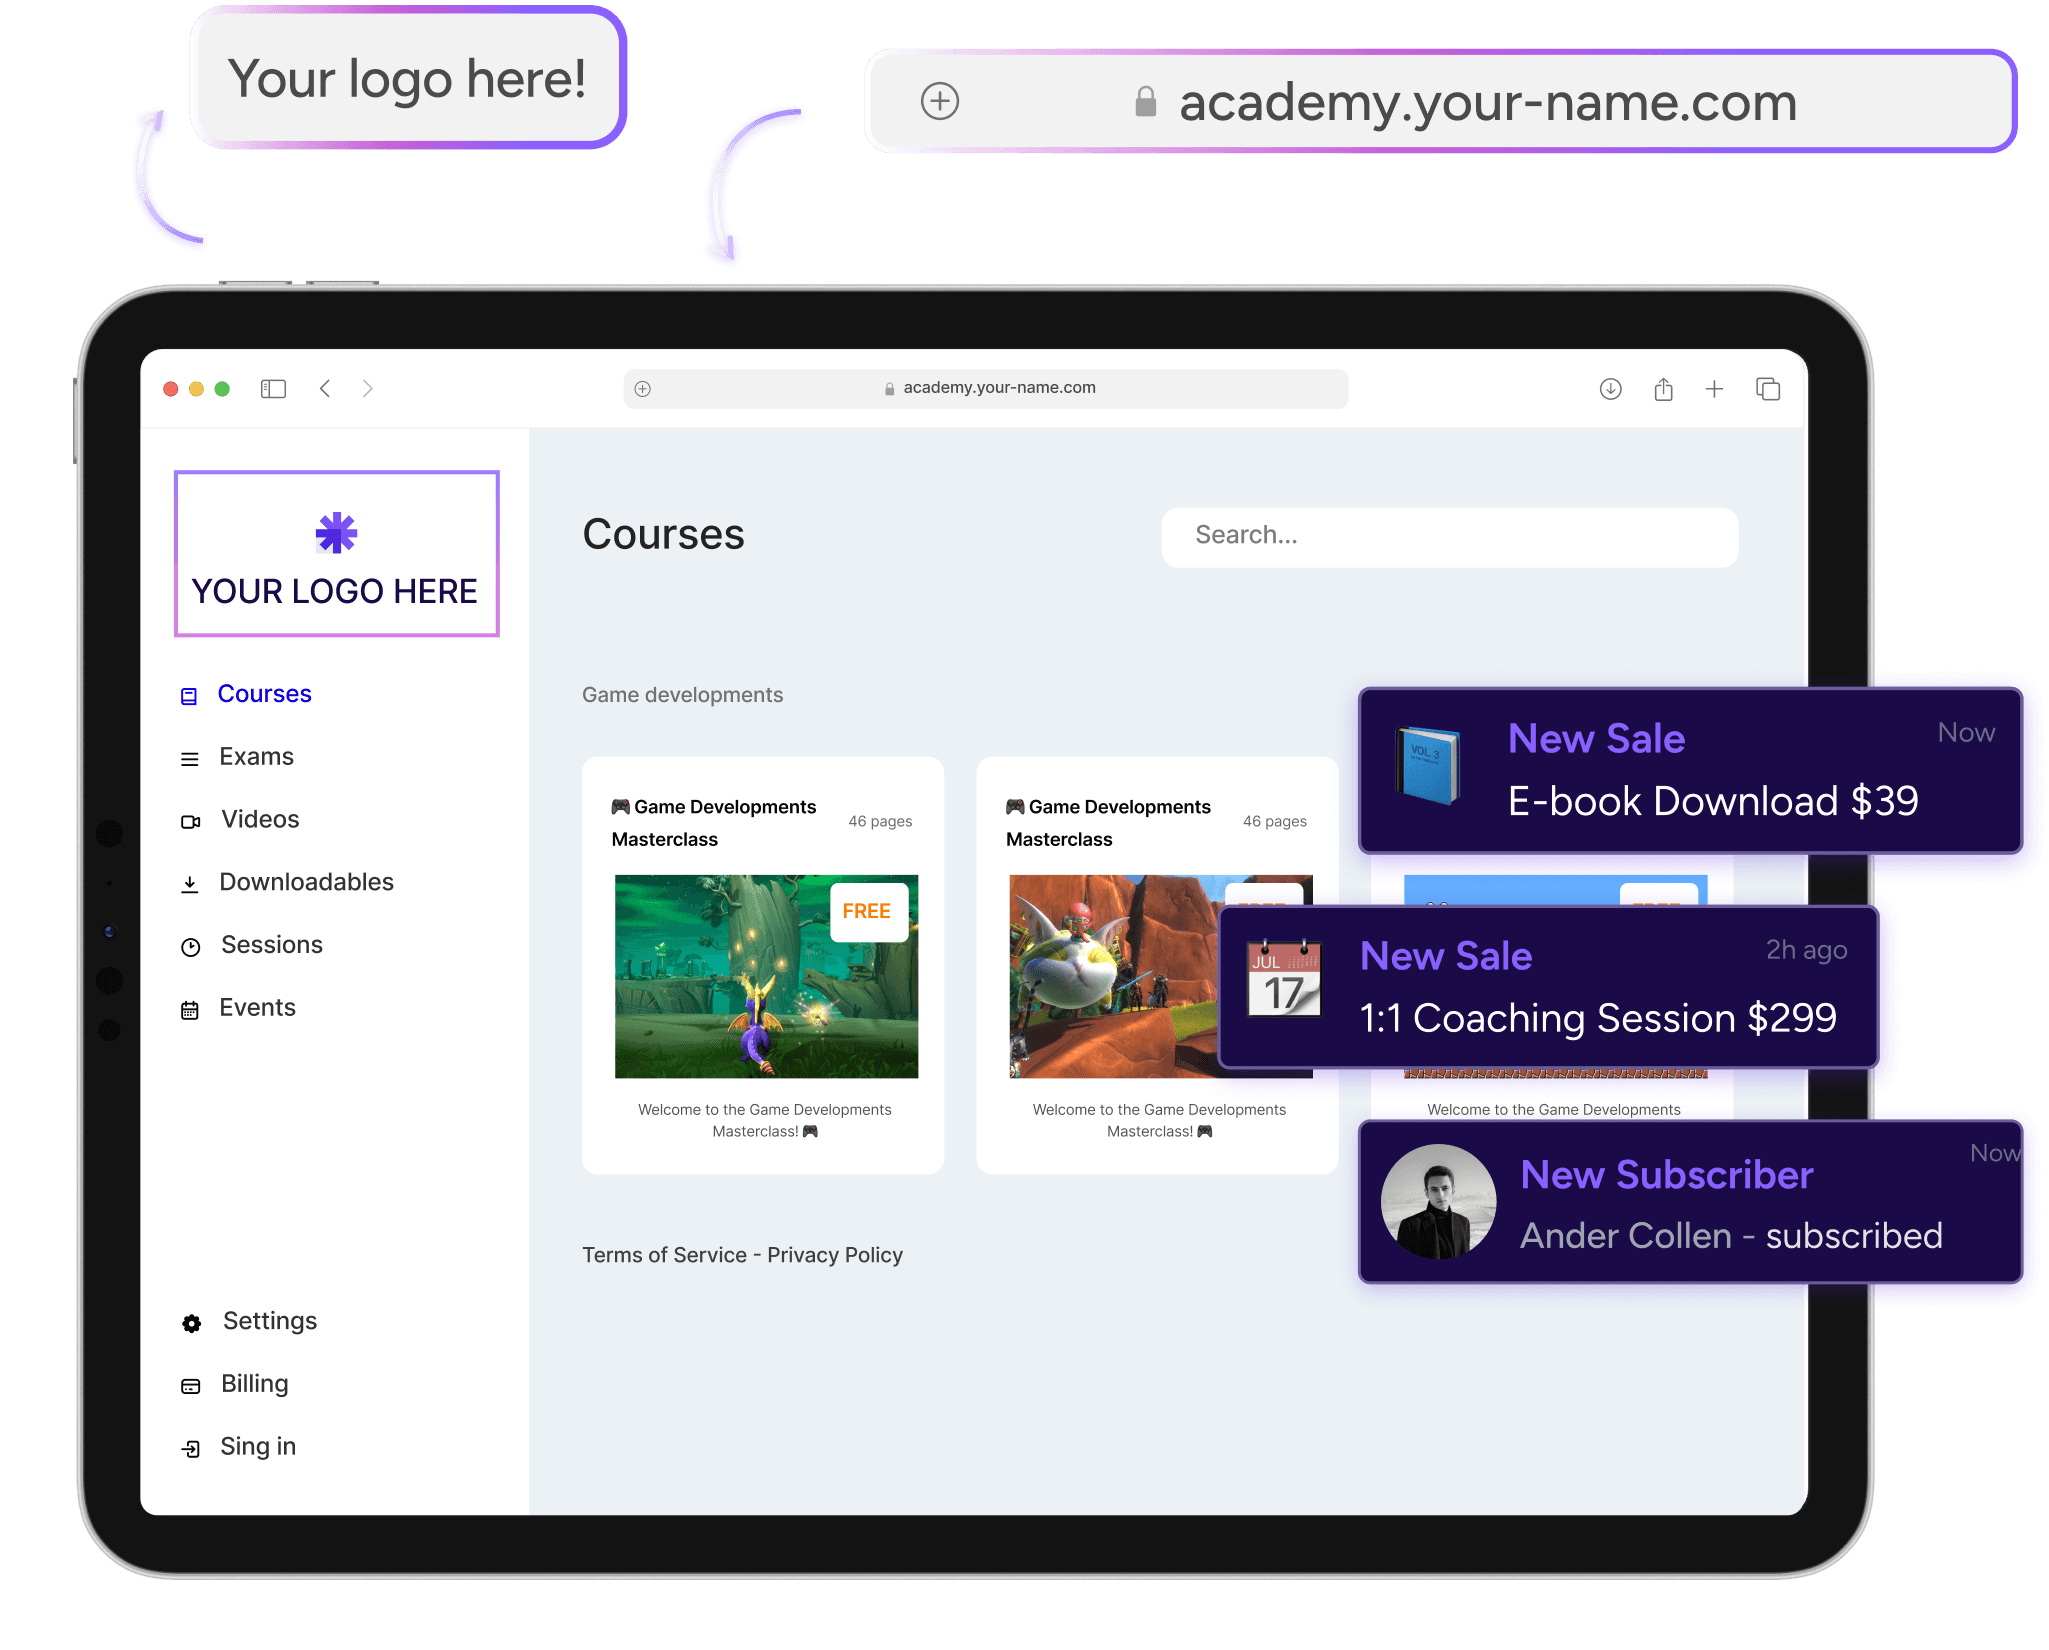Expand the New Sale E-book notification
This screenshot has height=1650, width=2049.
1684,780
